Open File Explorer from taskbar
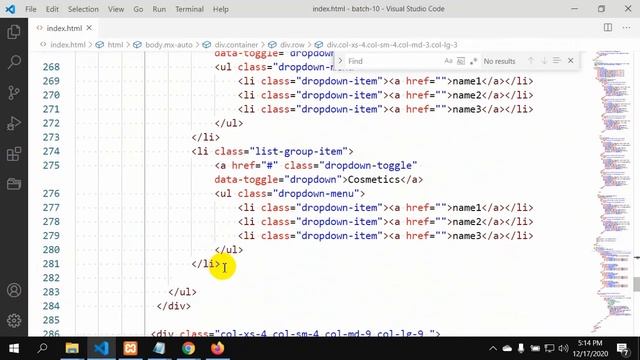Screen dimensions: 640x360 point(72,349)
